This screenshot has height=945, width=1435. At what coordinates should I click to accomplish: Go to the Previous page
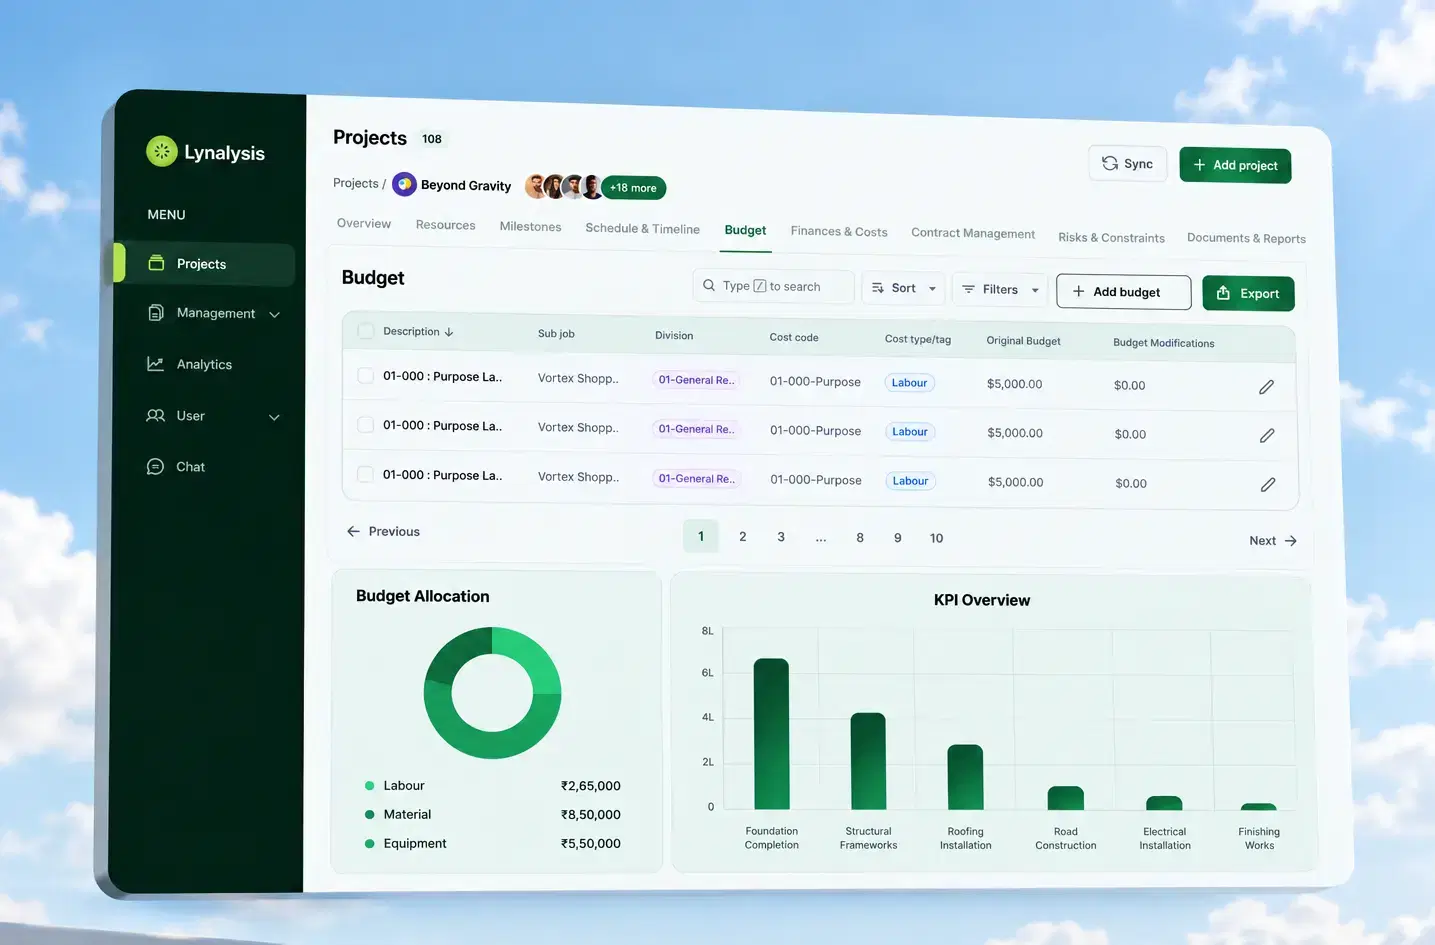coord(383,532)
